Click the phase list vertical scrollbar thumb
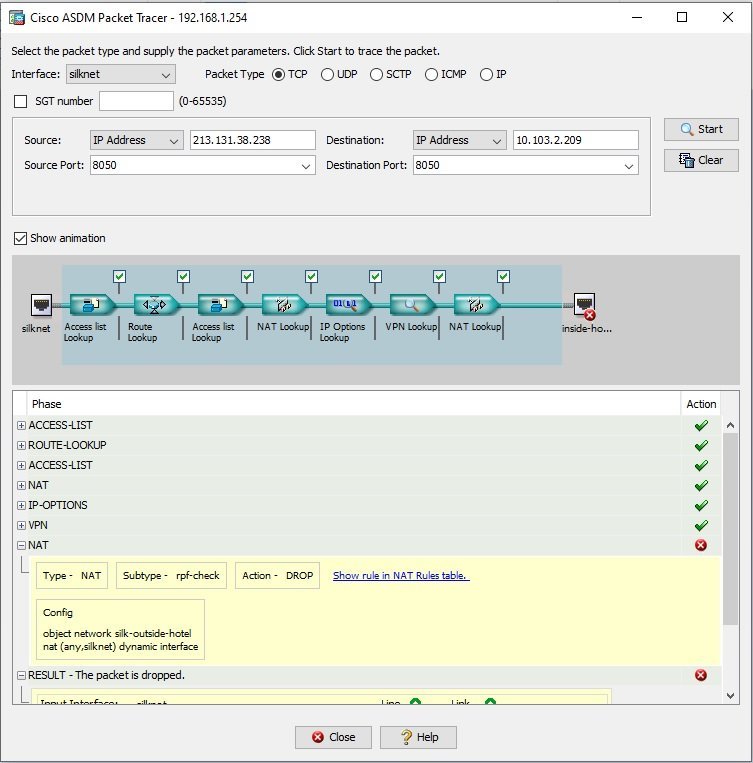 (730, 529)
